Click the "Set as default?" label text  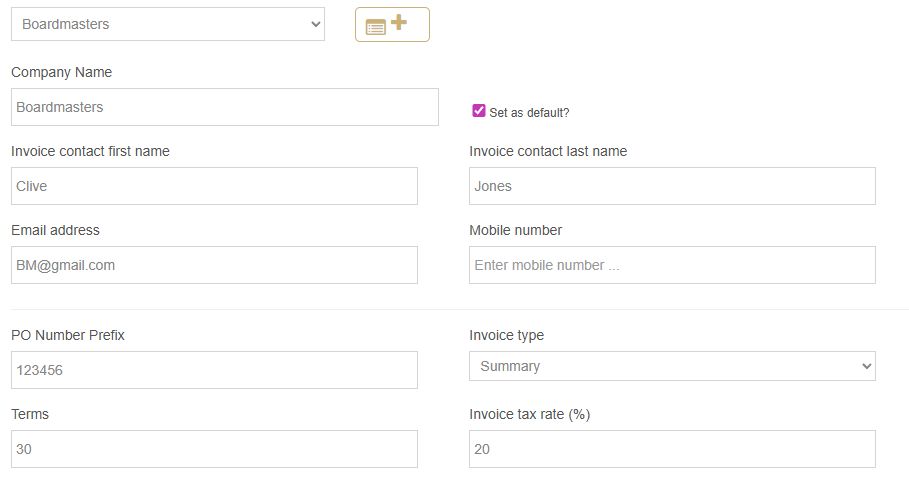[x=529, y=113]
